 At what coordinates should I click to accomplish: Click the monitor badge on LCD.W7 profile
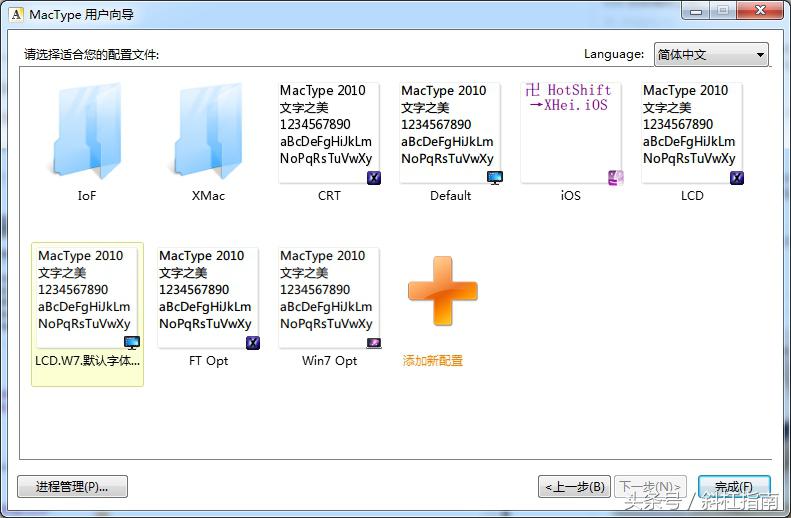[132, 342]
